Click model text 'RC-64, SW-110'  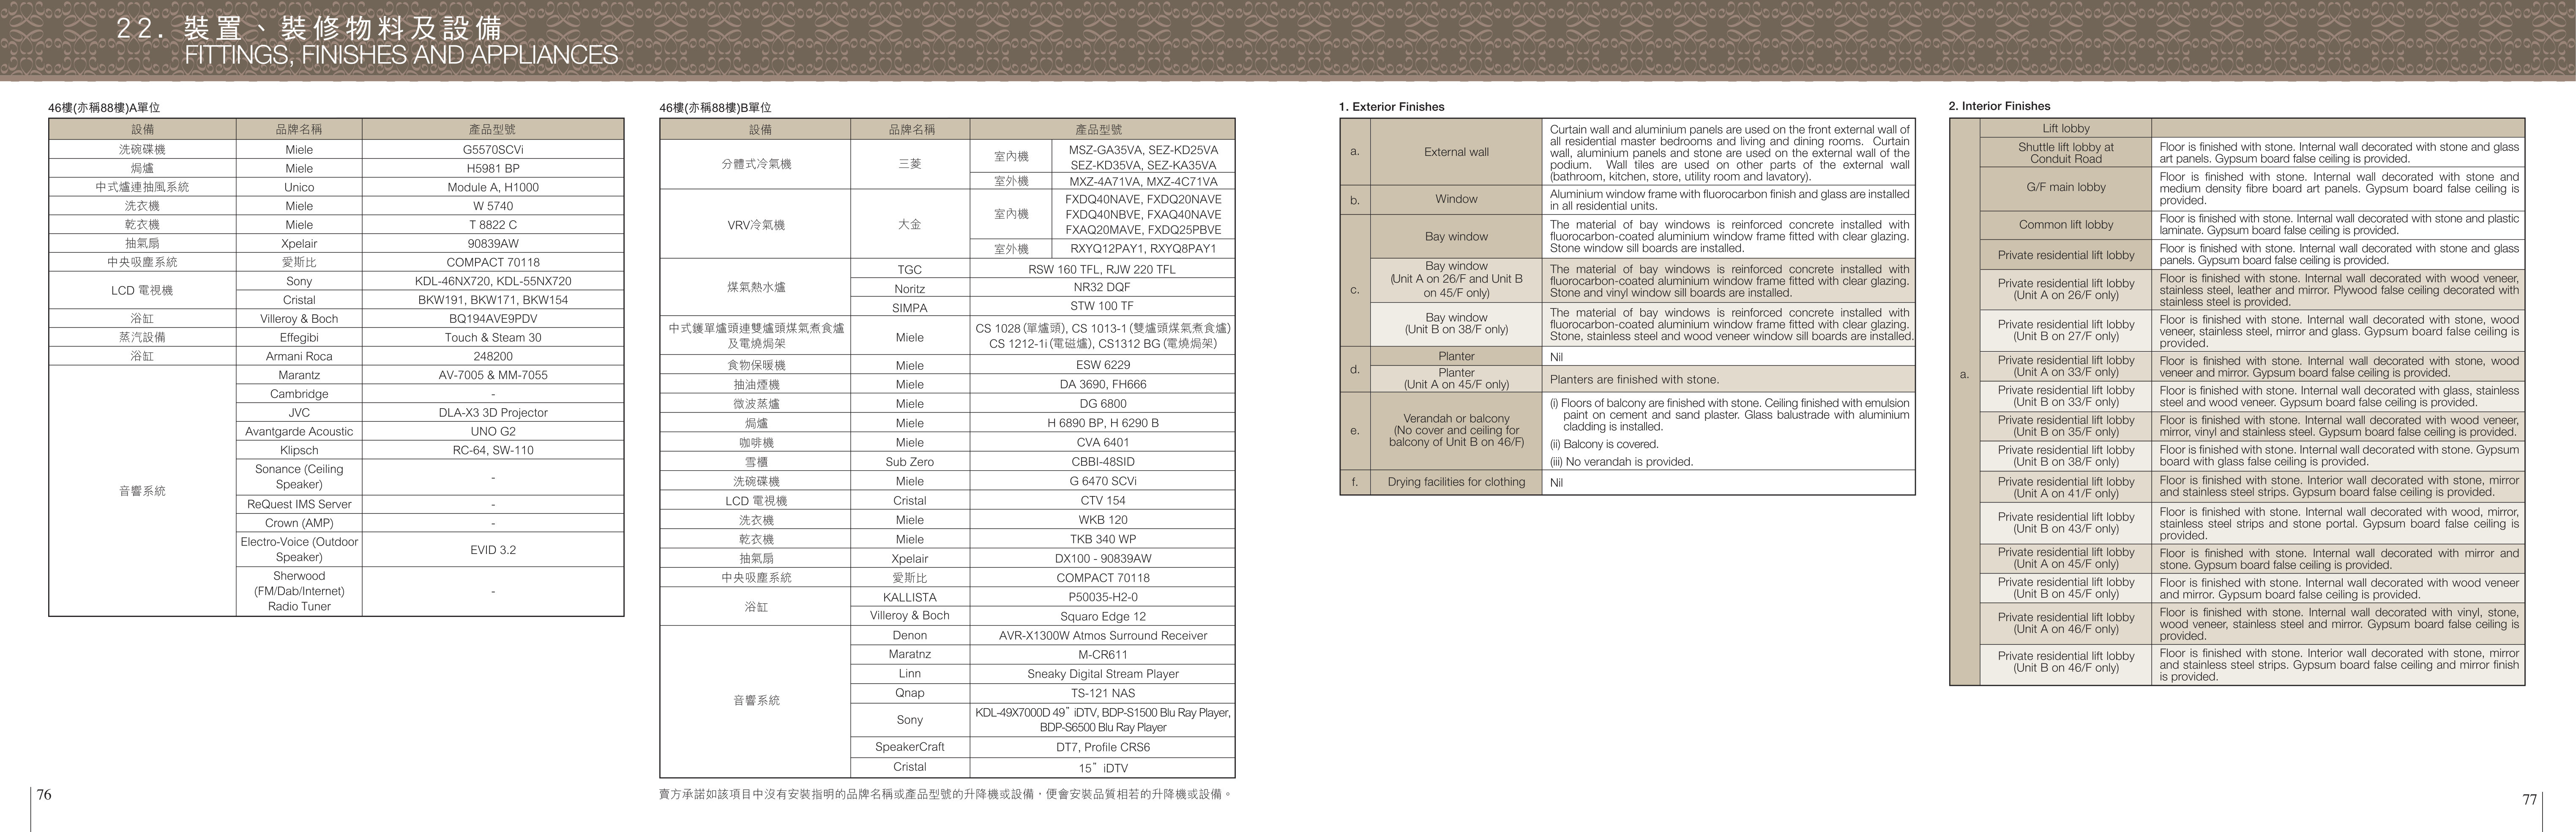[x=493, y=450]
